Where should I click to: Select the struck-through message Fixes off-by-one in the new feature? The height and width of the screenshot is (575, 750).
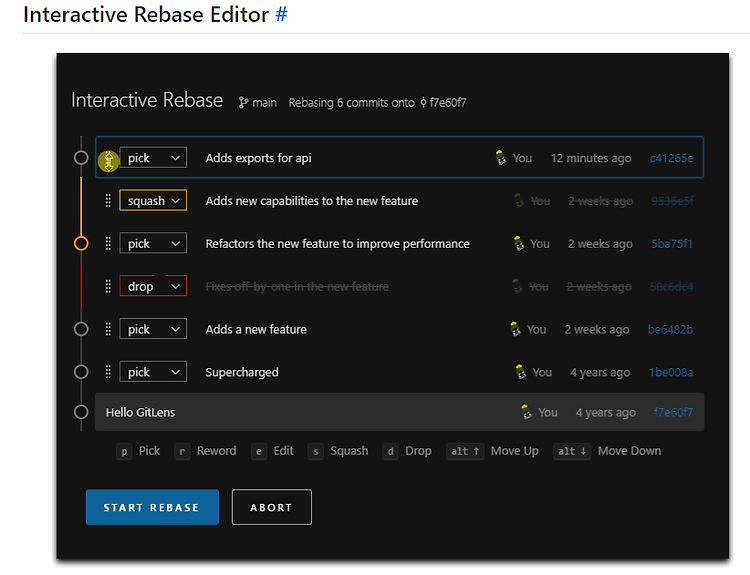[297, 287]
